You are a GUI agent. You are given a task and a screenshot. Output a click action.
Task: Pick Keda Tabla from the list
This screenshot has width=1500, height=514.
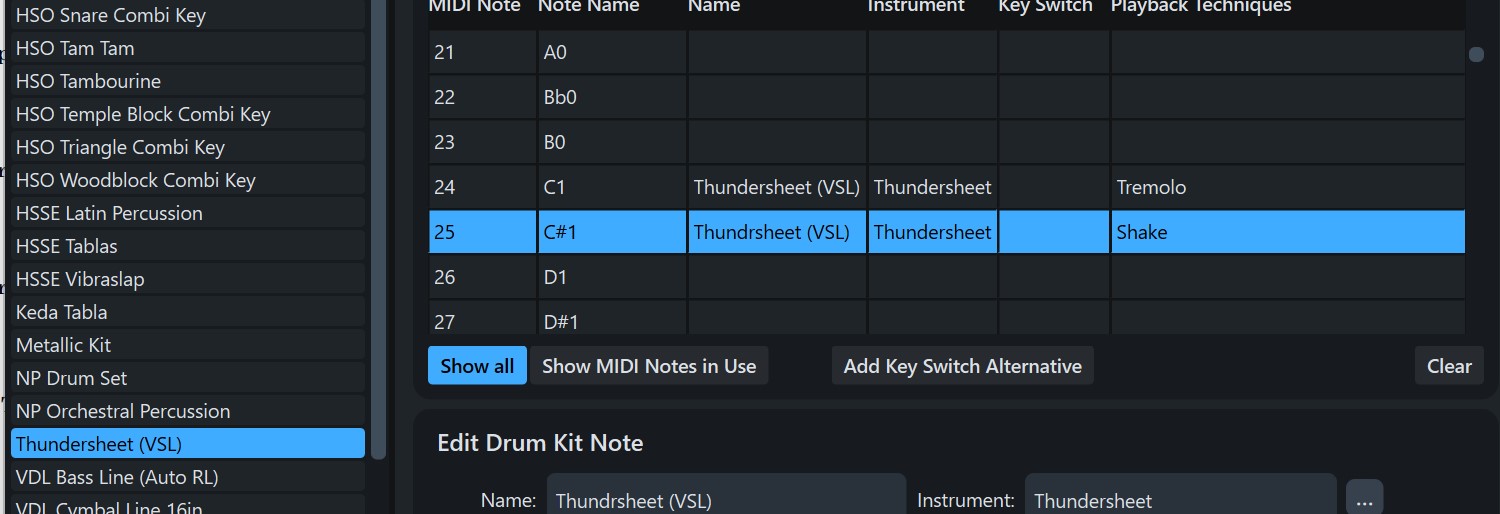click(188, 312)
